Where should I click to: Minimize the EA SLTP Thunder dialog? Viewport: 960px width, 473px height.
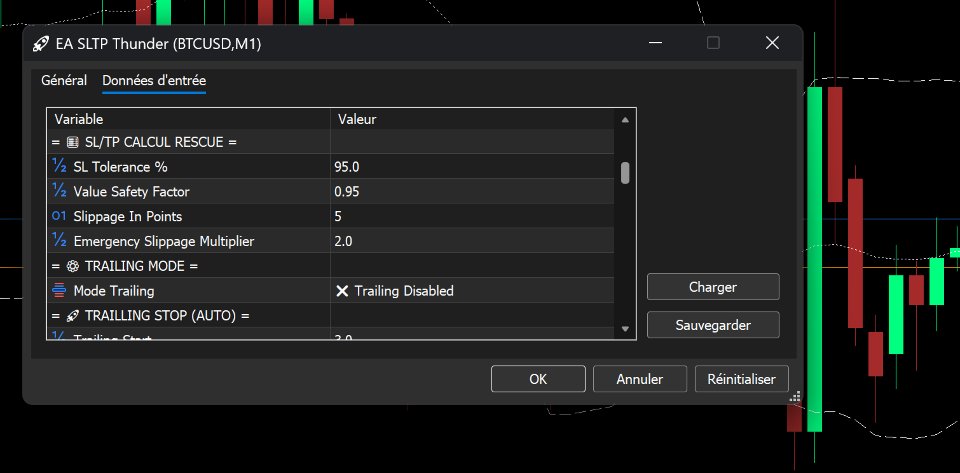click(x=656, y=43)
